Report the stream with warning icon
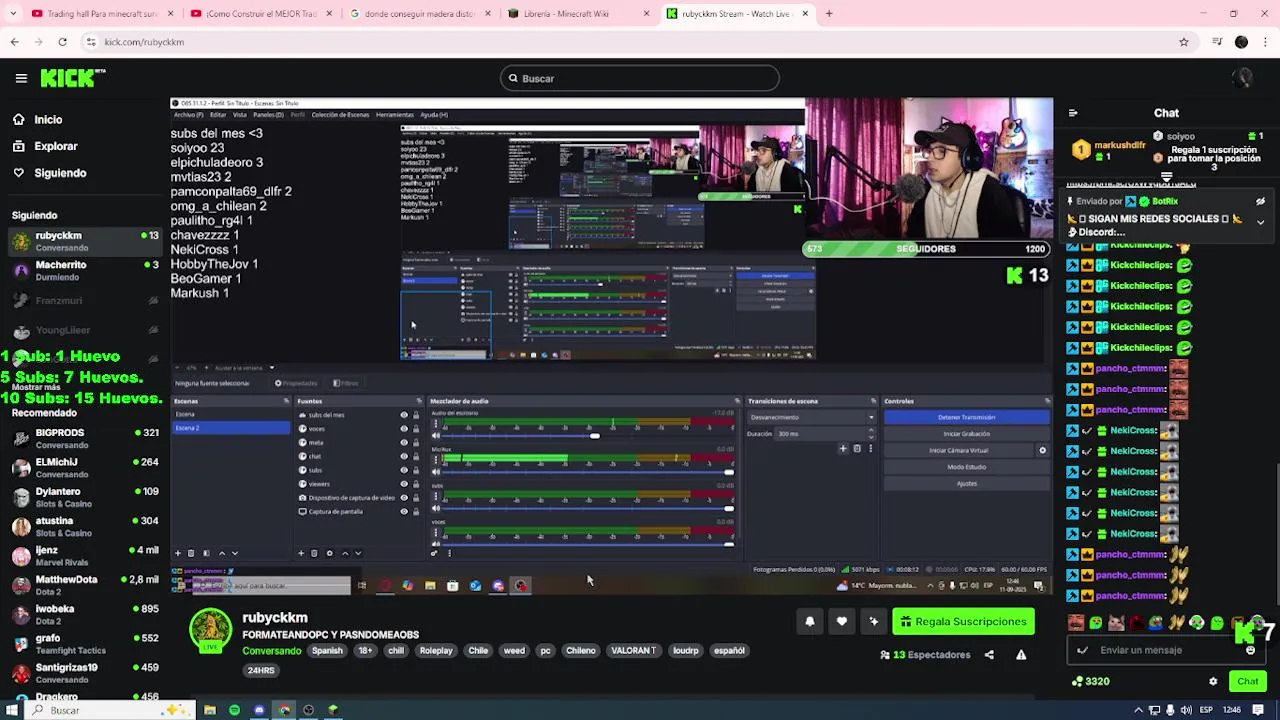This screenshot has width=1280, height=720. pos(1021,655)
